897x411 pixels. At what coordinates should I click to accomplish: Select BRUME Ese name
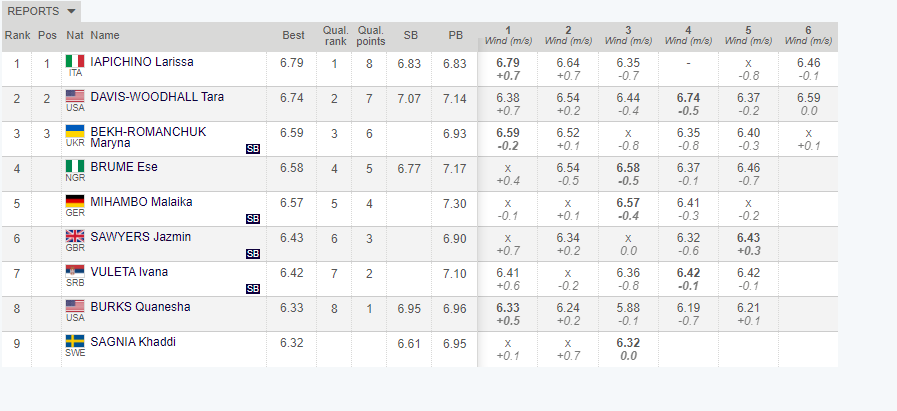124,167
